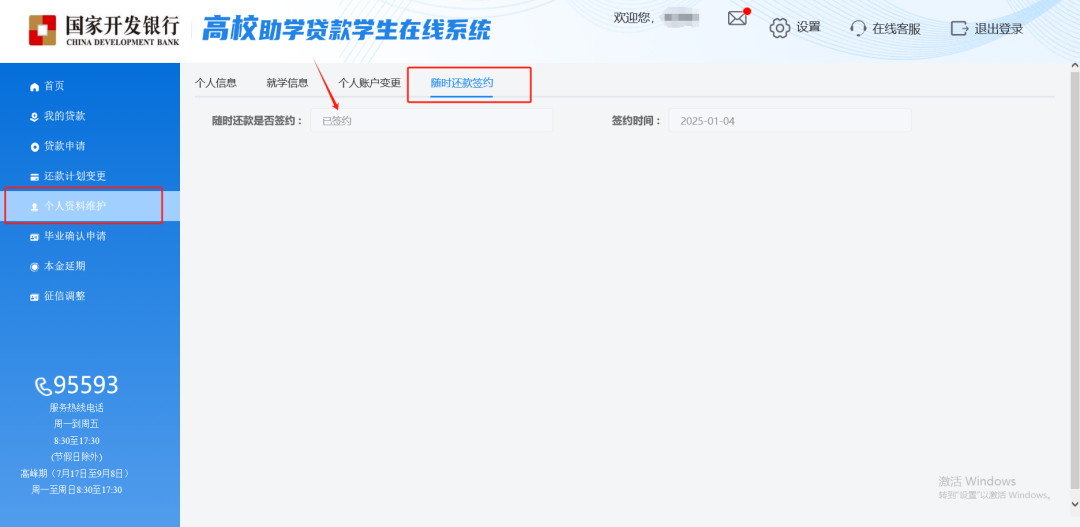Click the icon beside 本金延期

(x=34, y=267)
